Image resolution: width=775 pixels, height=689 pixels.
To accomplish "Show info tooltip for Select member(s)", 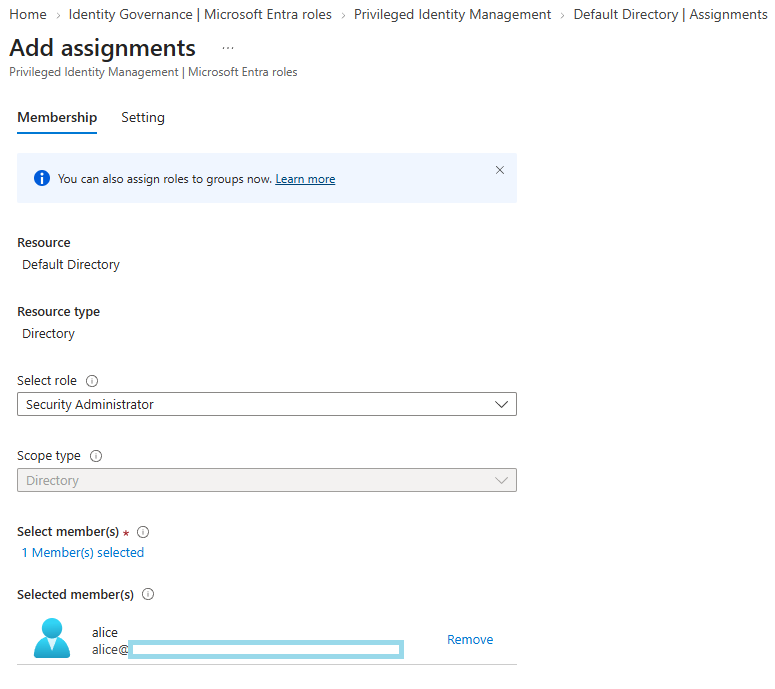I will tap(143, 532).
